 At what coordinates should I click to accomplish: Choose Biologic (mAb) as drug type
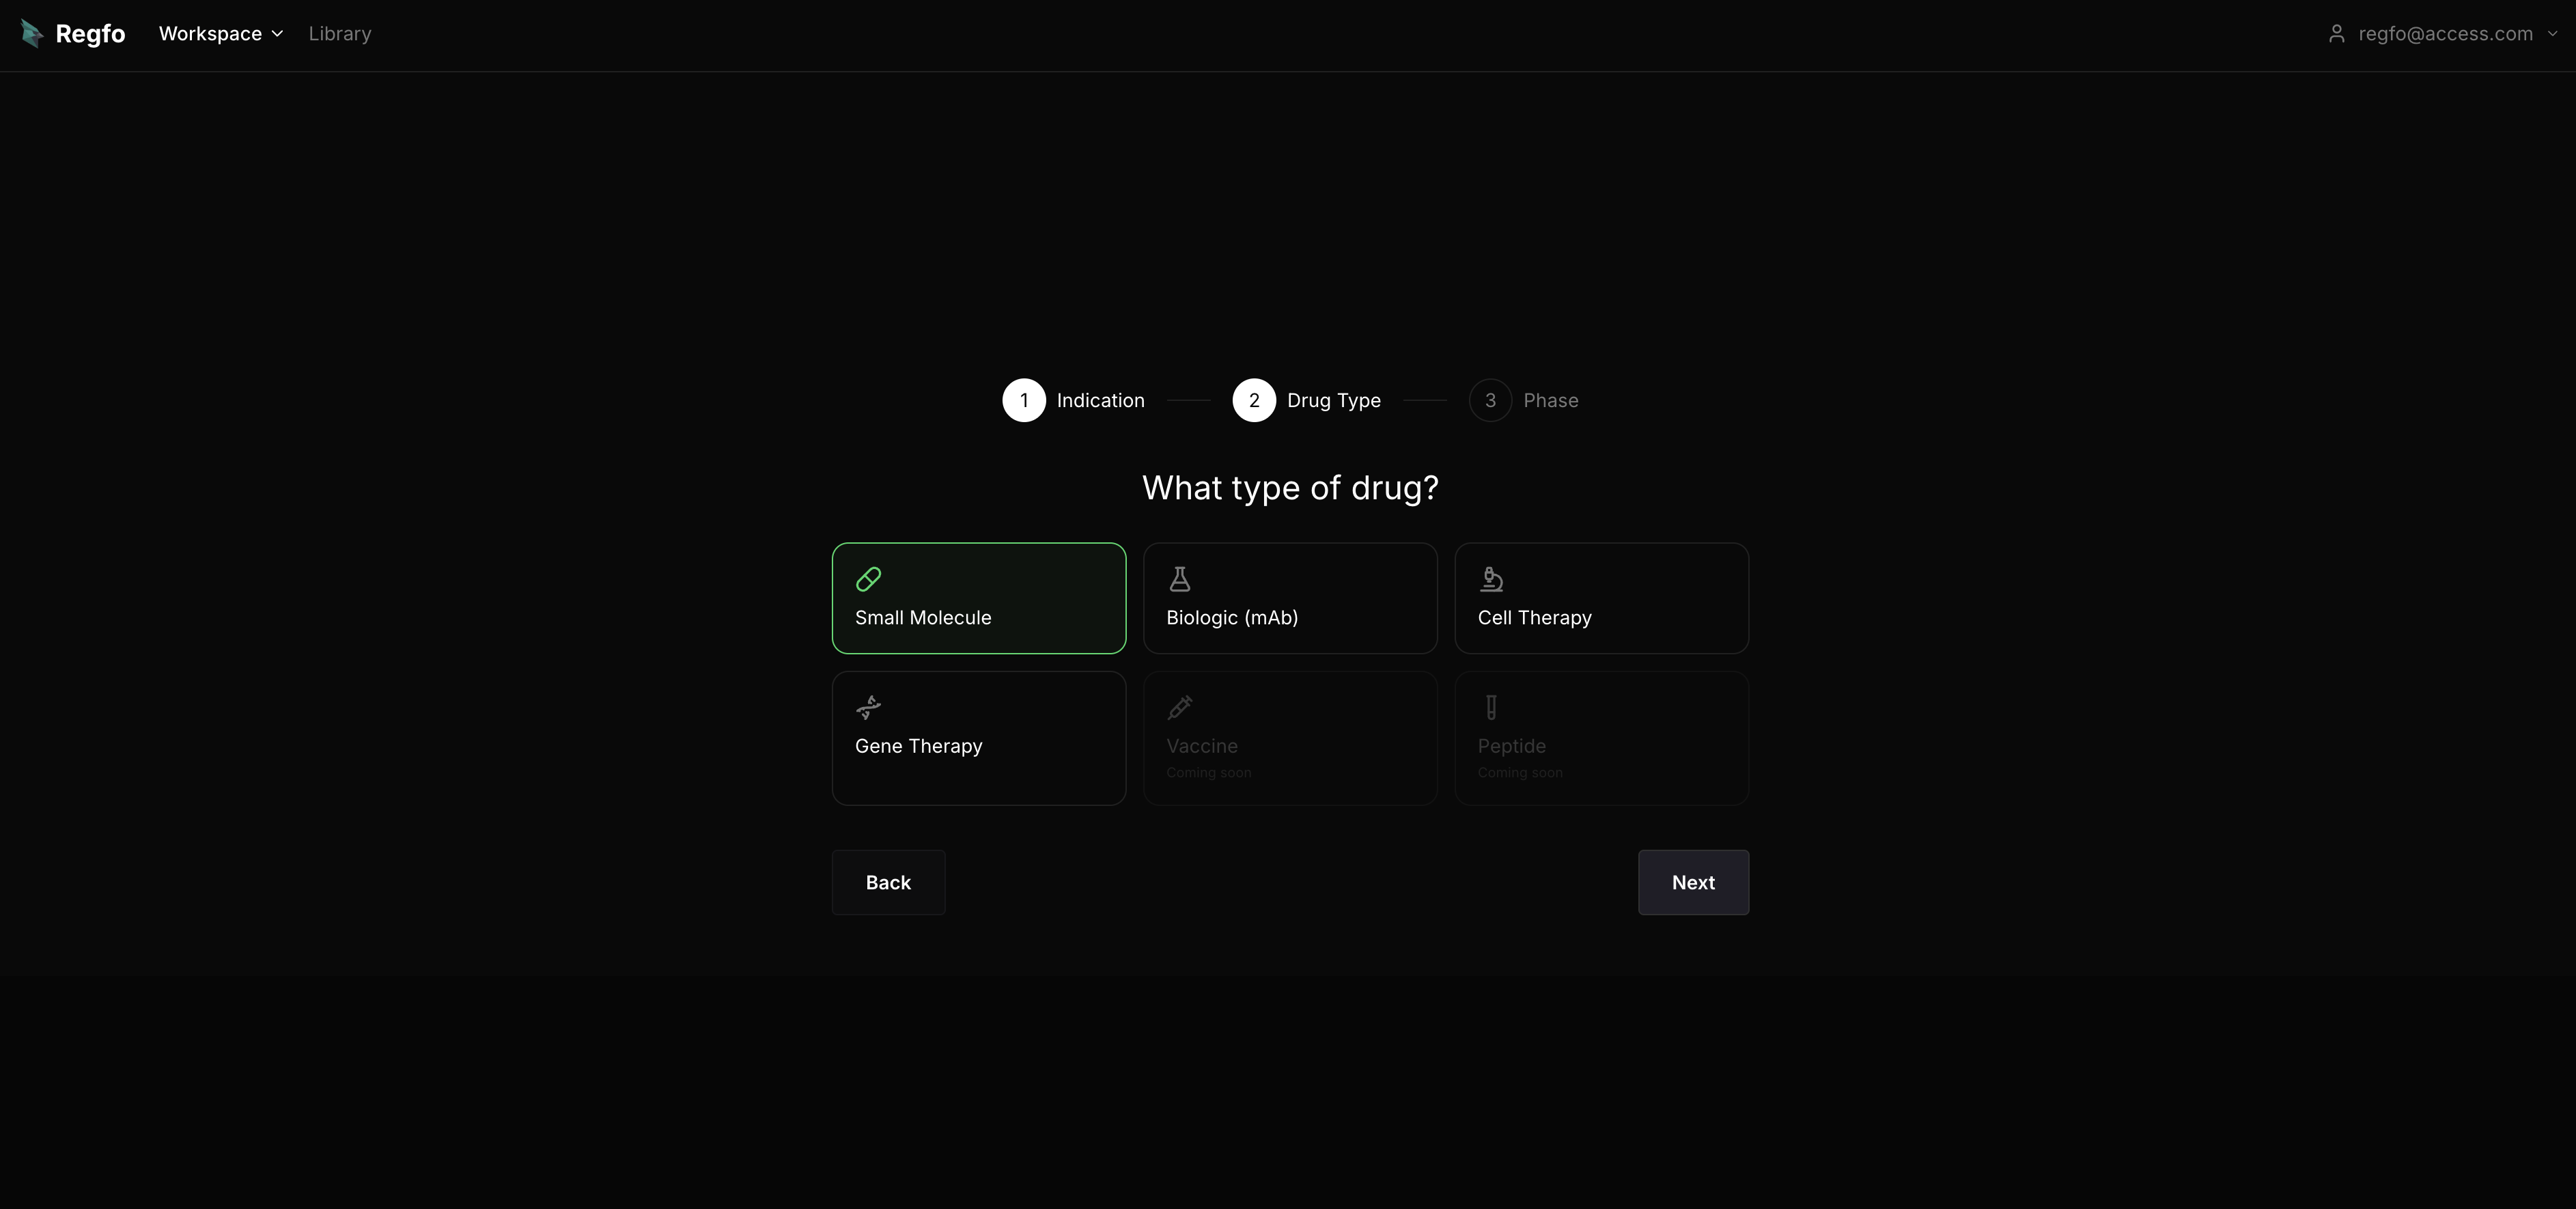1290,598
